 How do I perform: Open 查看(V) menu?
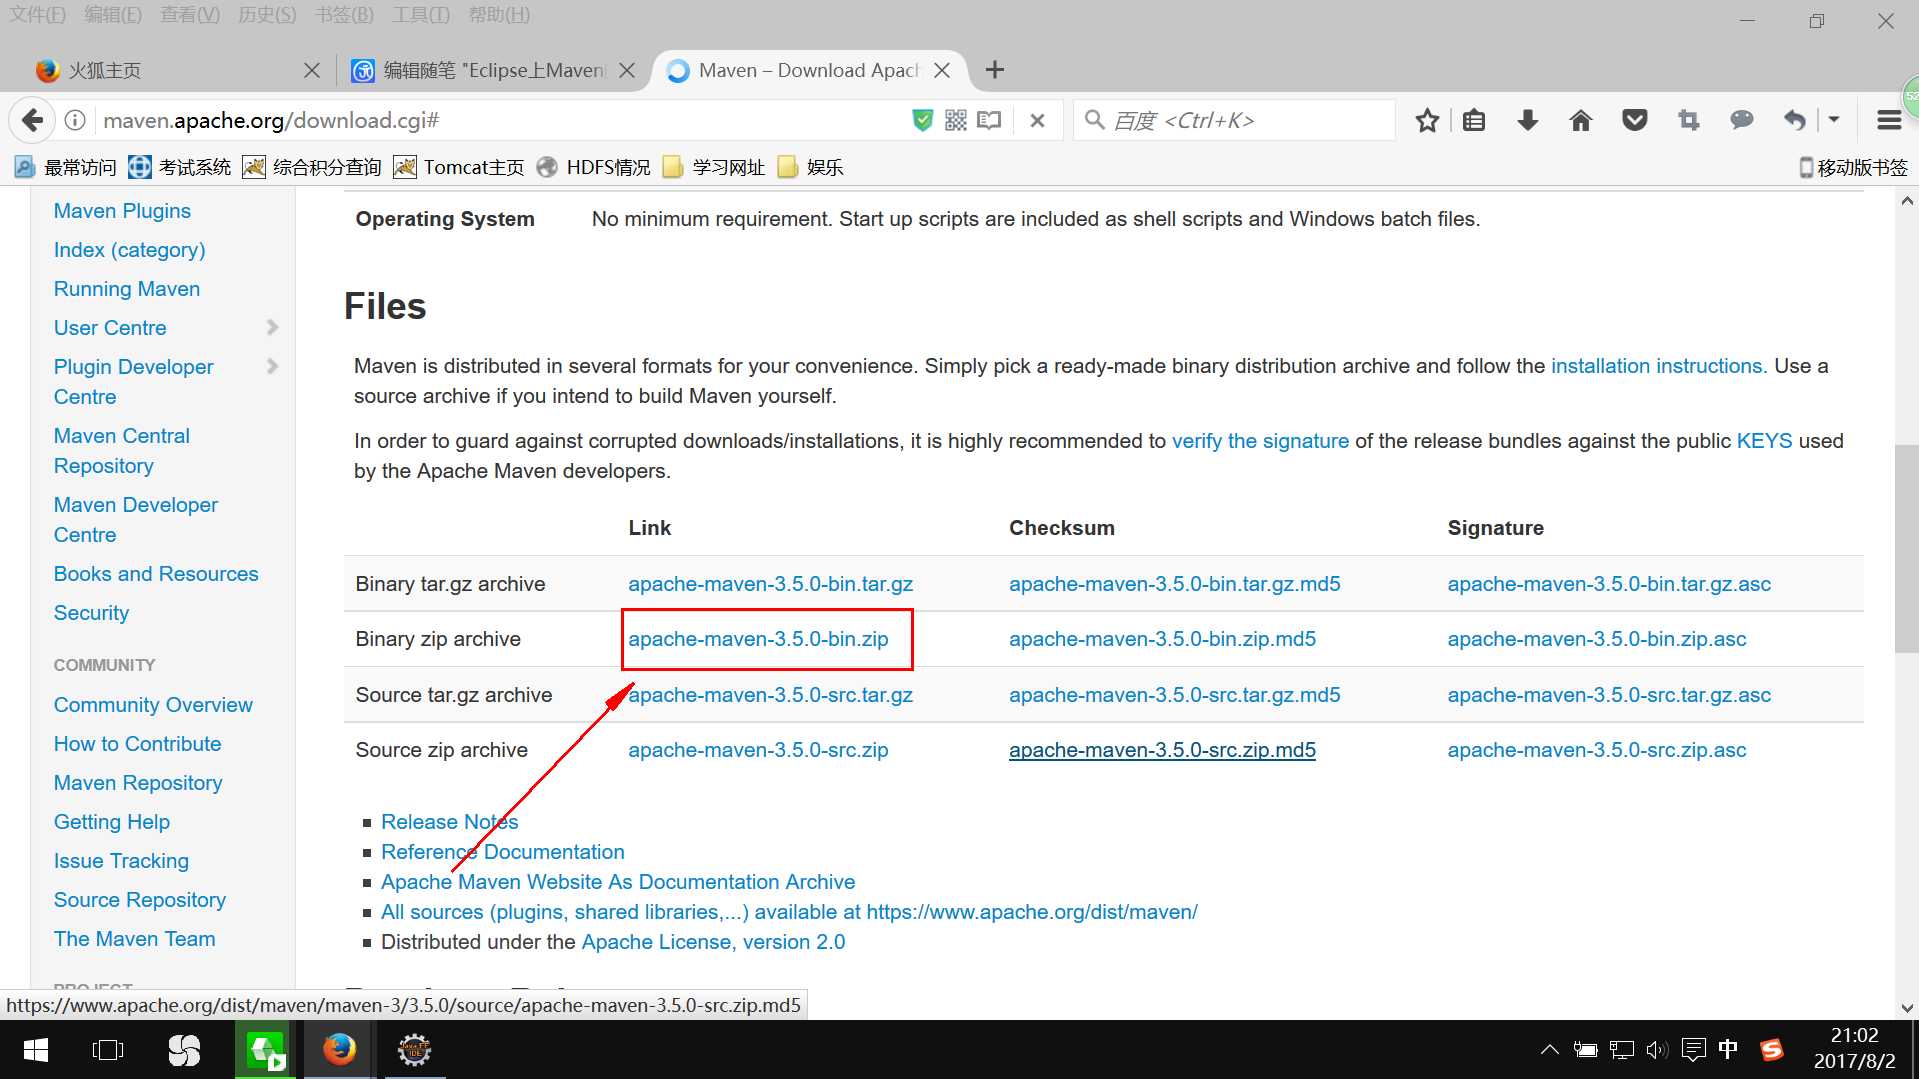(190, 15)
